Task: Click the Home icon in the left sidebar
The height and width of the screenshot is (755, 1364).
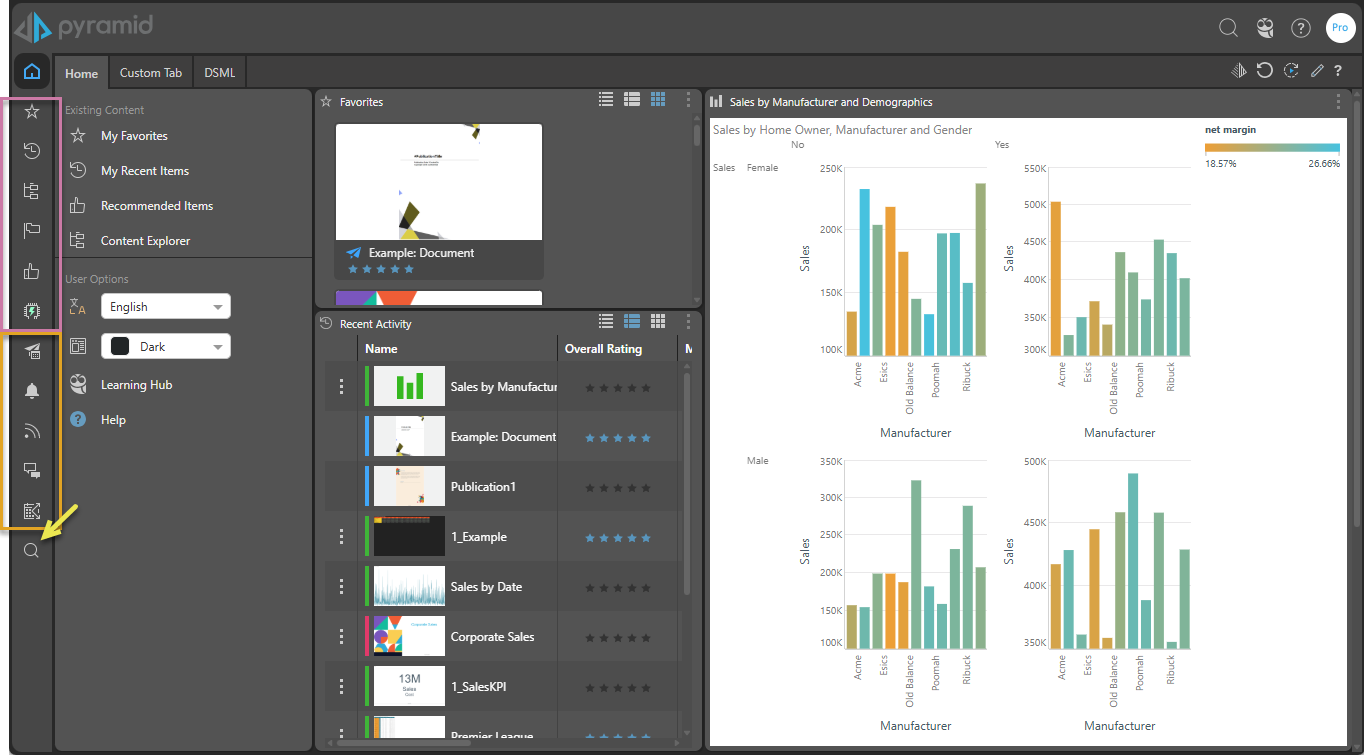Action: 32,72
